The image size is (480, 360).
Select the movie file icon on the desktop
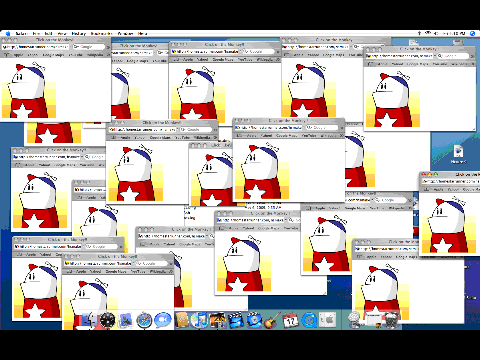[458, 152]
